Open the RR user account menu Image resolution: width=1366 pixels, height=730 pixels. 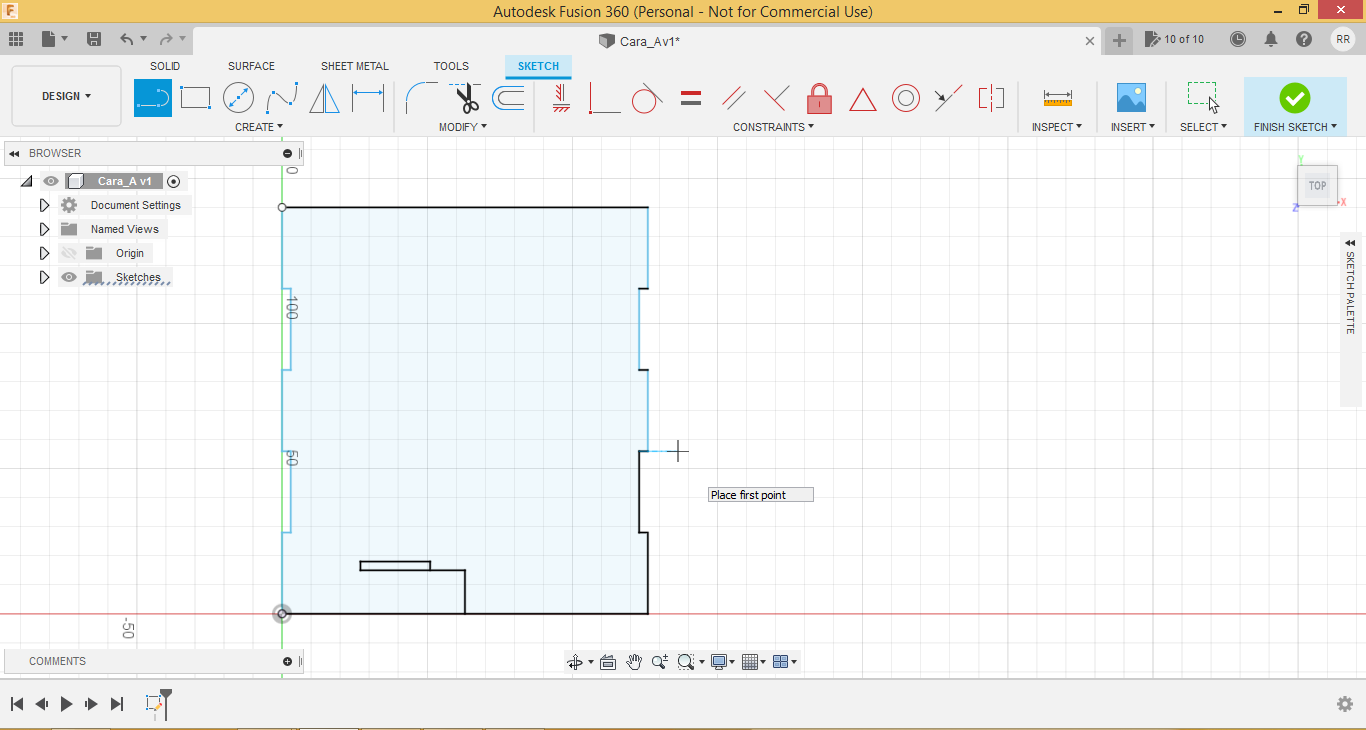pyautogui.click(x=1343, y=39)
